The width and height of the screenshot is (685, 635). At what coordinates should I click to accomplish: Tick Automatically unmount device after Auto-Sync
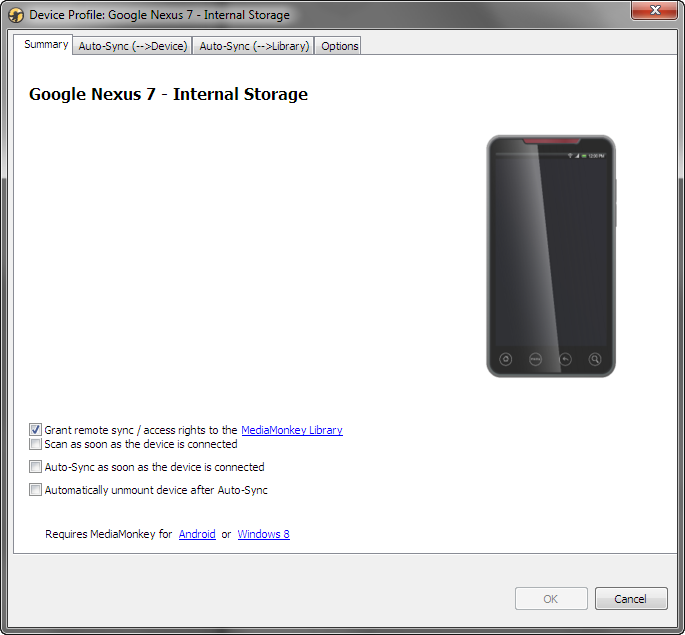[36, 490]
